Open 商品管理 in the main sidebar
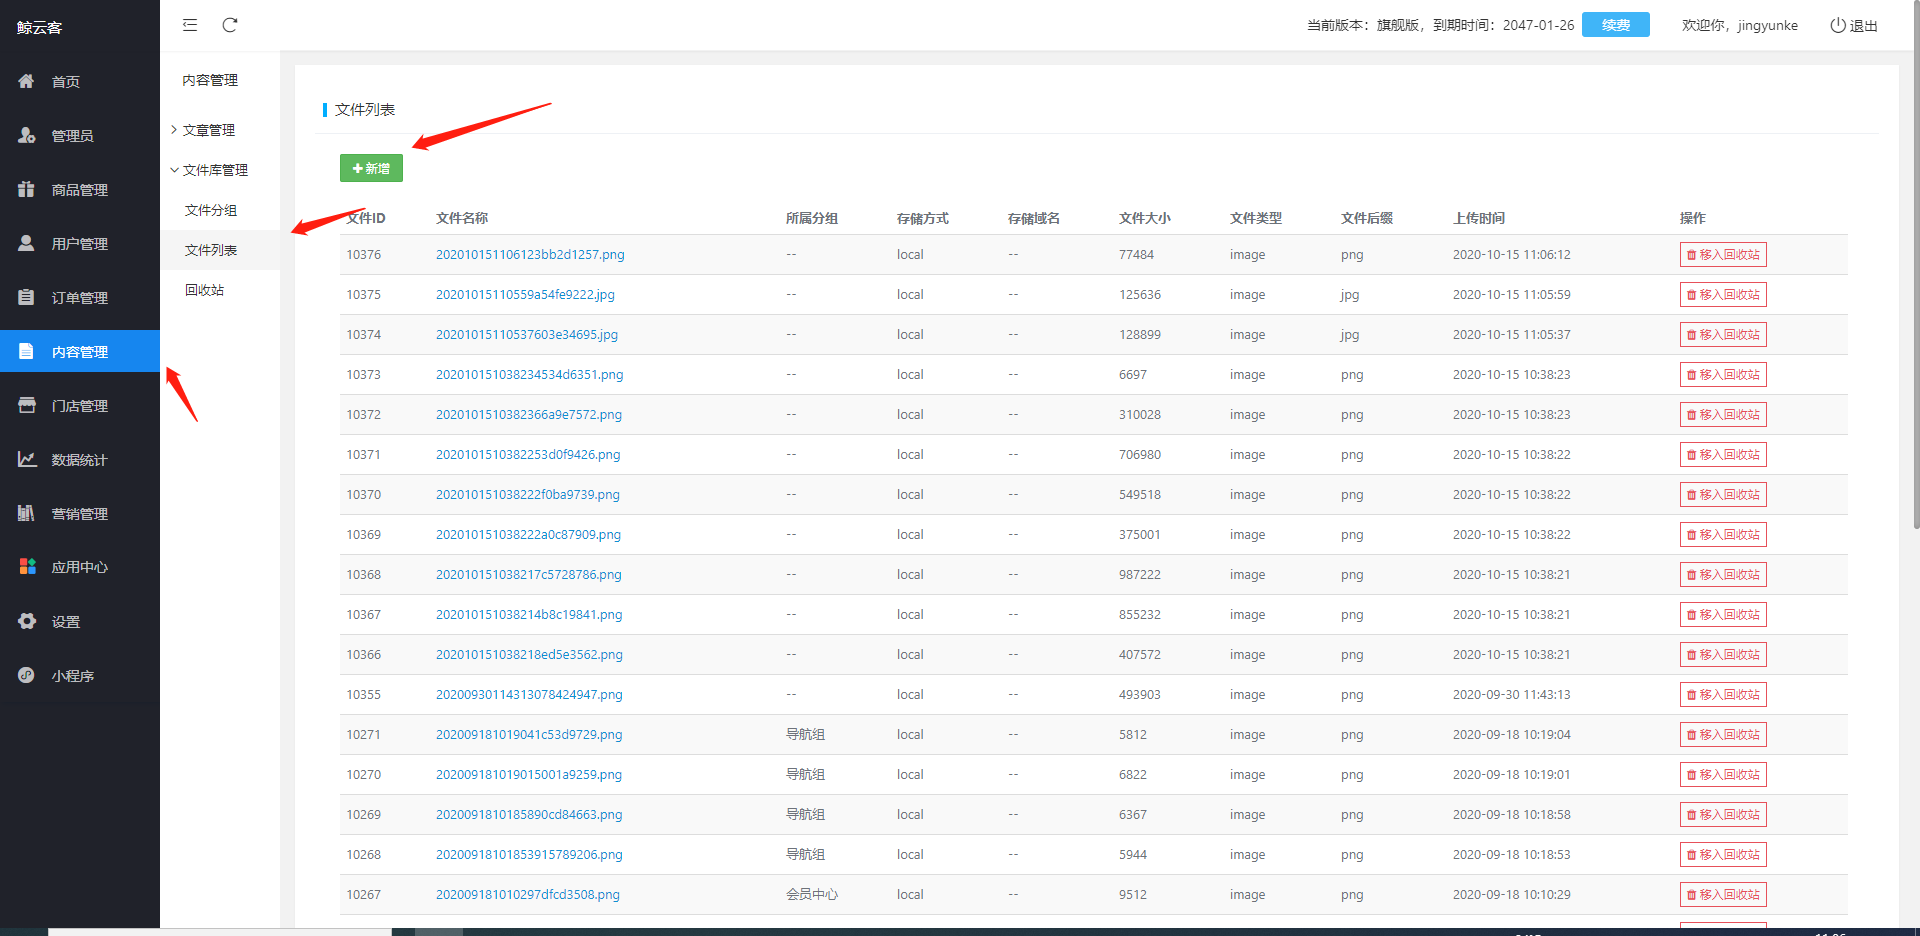1920x936 pixels. [80, 190]
